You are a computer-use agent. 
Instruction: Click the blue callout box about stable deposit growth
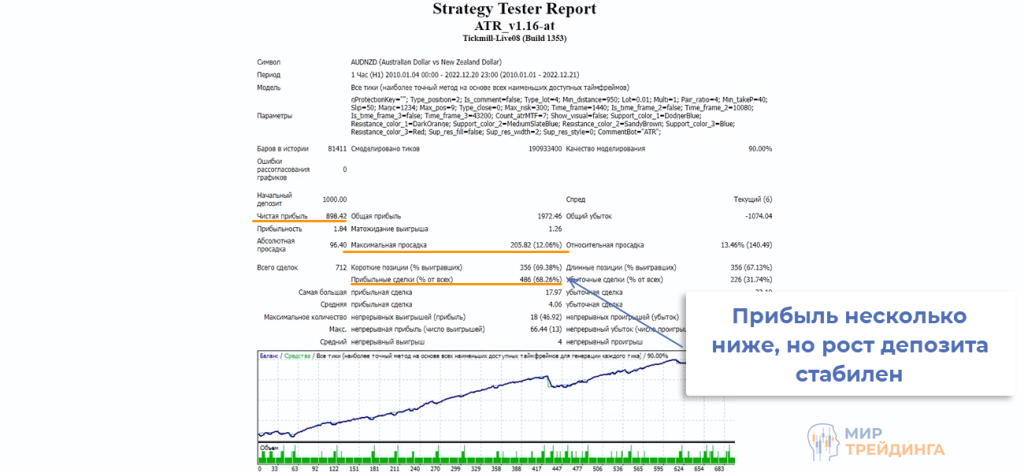point(848,345)
